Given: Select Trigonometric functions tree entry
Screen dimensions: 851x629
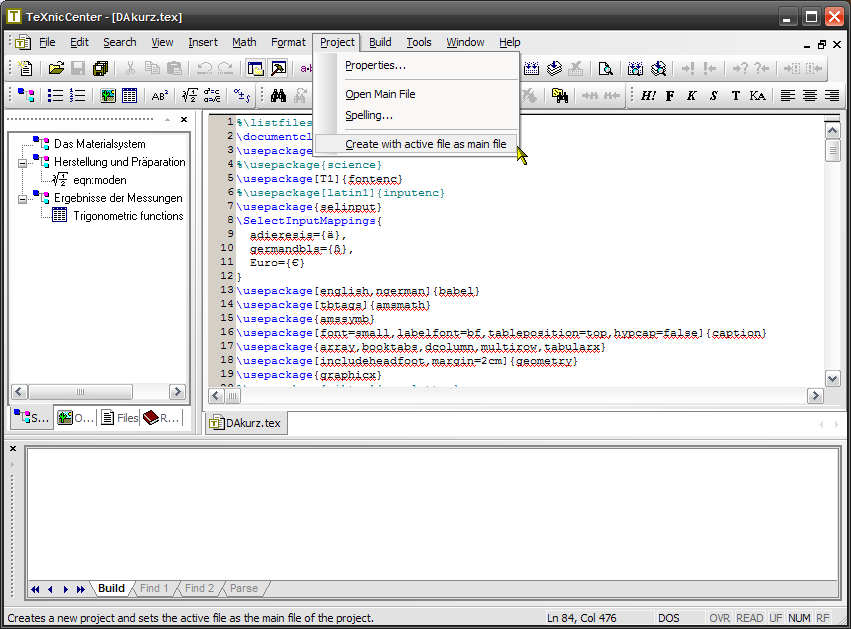Looking at the screenshot, I should 129,216.
